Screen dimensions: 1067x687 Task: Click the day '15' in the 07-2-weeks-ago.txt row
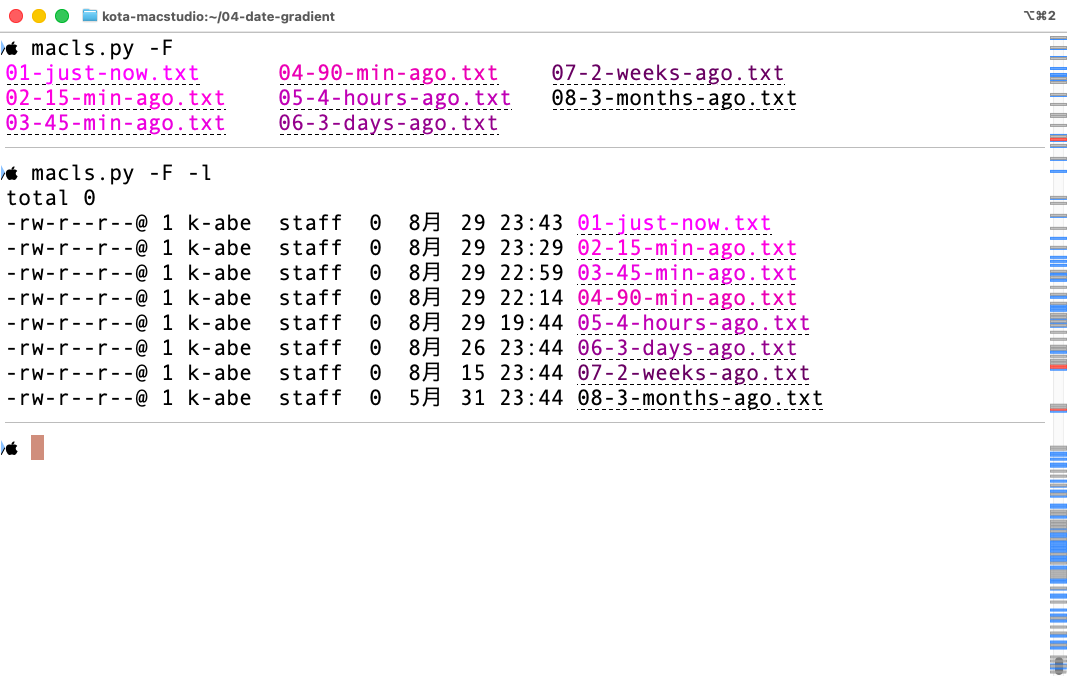coord(473,374)
